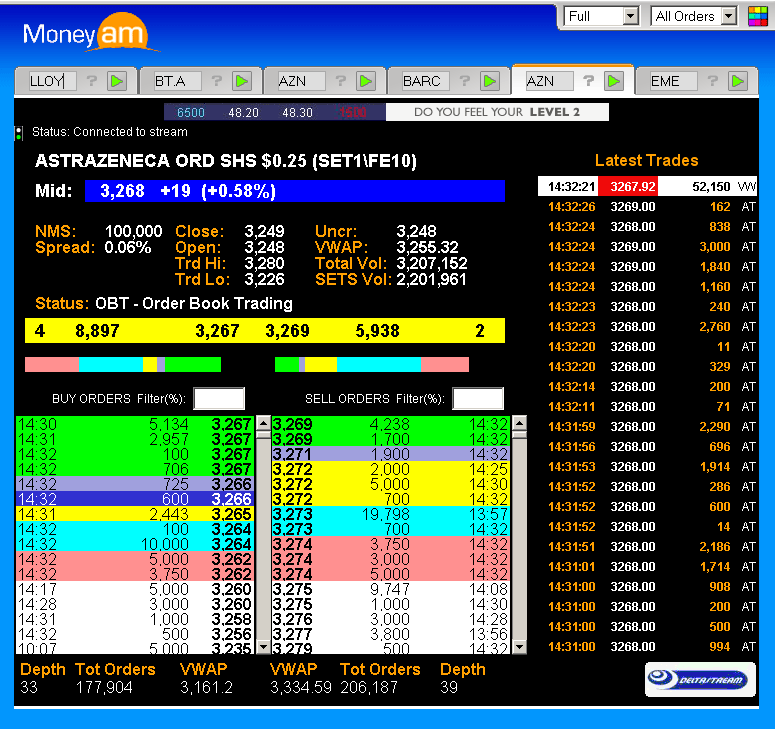Screen dimensions: 775x729
Task: Focus the Sell Orders filter percentage box
Action: tap(478, 399)
